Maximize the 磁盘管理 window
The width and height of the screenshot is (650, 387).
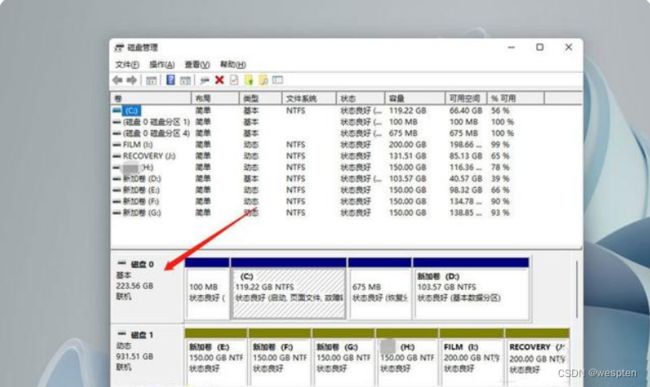tap(540, 47)
